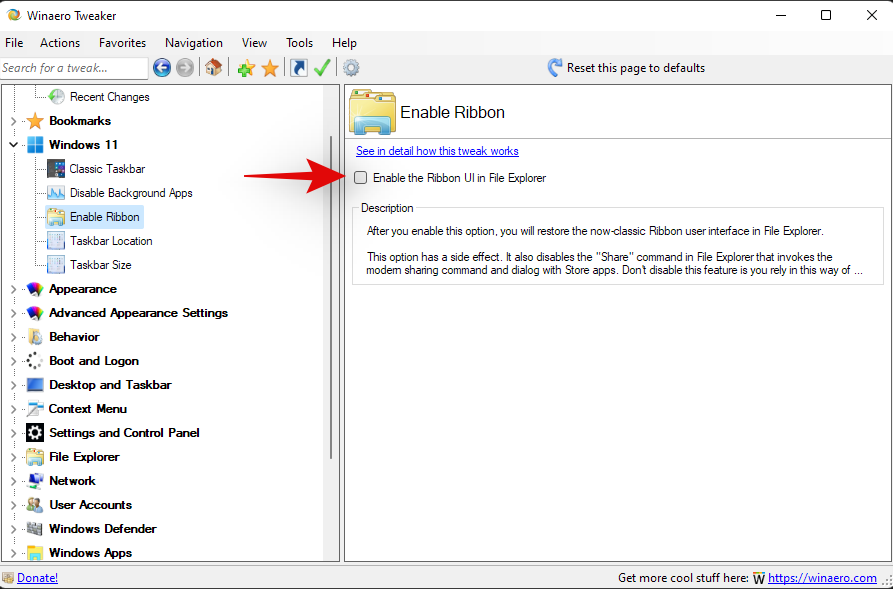Maximize the Winaero Tweaker window
This screenshot has width=893, height=589.
click(826, 15)
